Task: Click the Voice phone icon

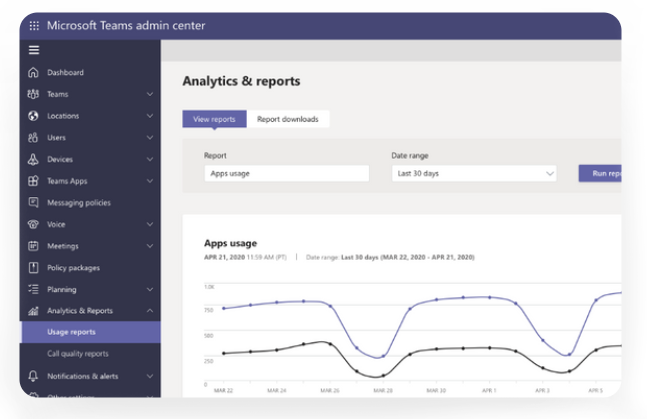Action: (33, 224)
